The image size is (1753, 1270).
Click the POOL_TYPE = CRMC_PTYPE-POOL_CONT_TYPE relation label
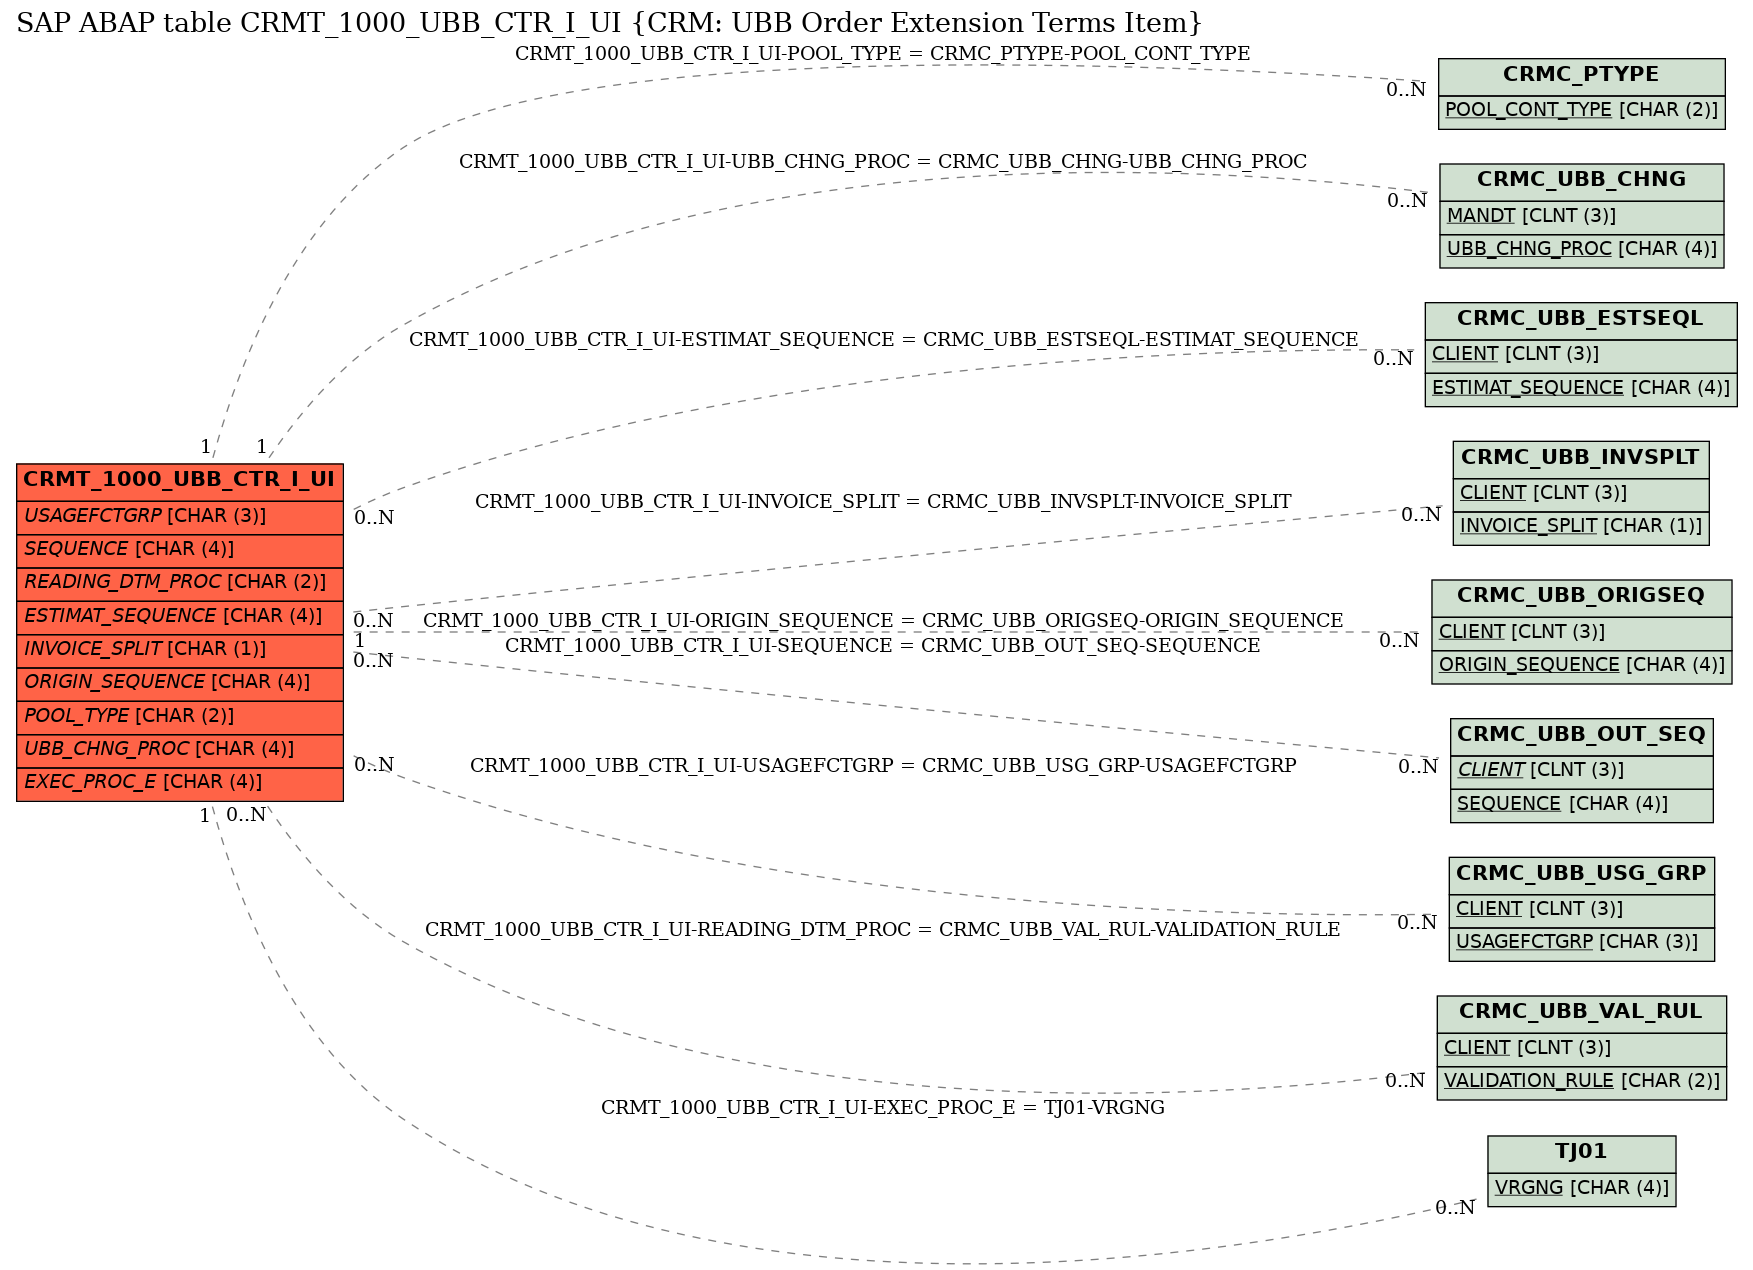coord(882,54)
